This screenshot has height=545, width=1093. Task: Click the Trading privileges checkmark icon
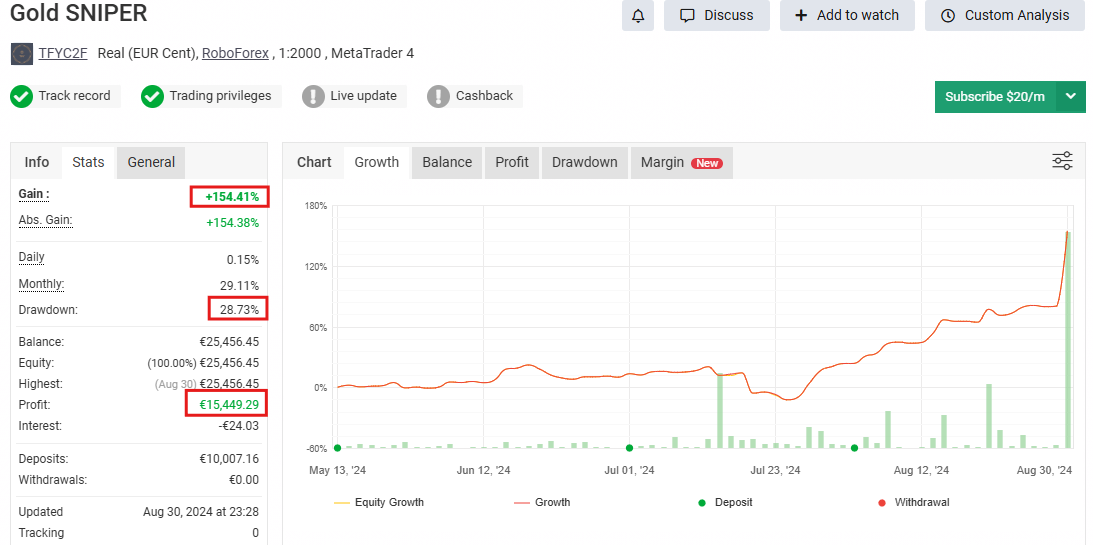tap(152, 97)
